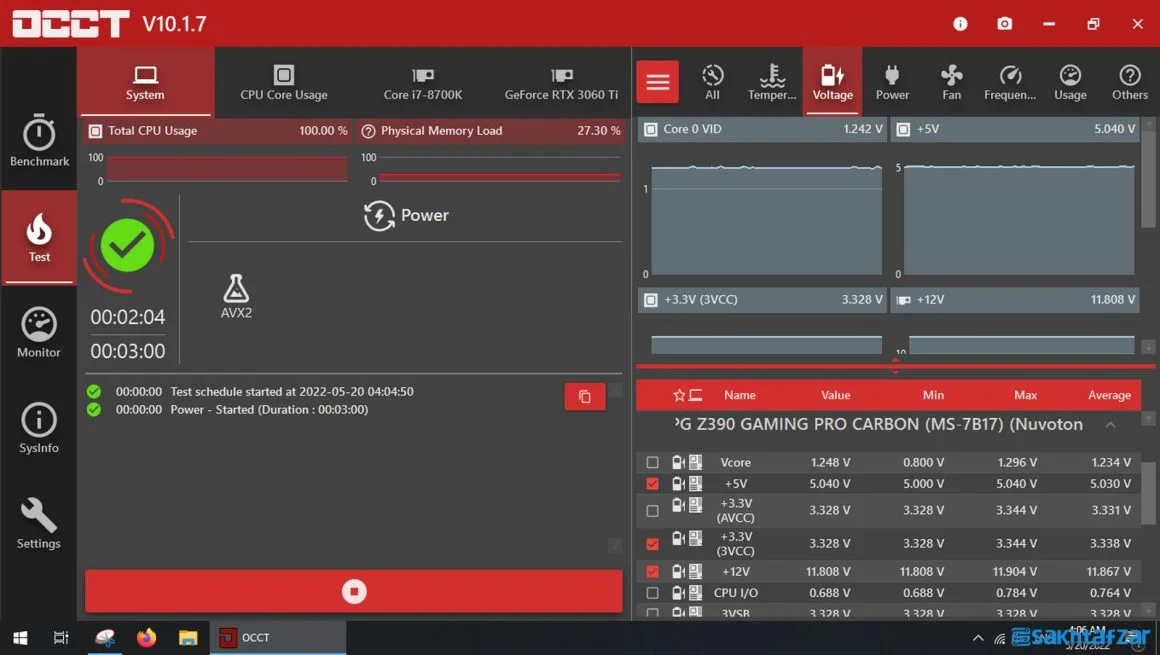Screen dimensions: 1160x655
Task: Toggle the Total CPU Usage graph icon
Action: tap(95, 131)
